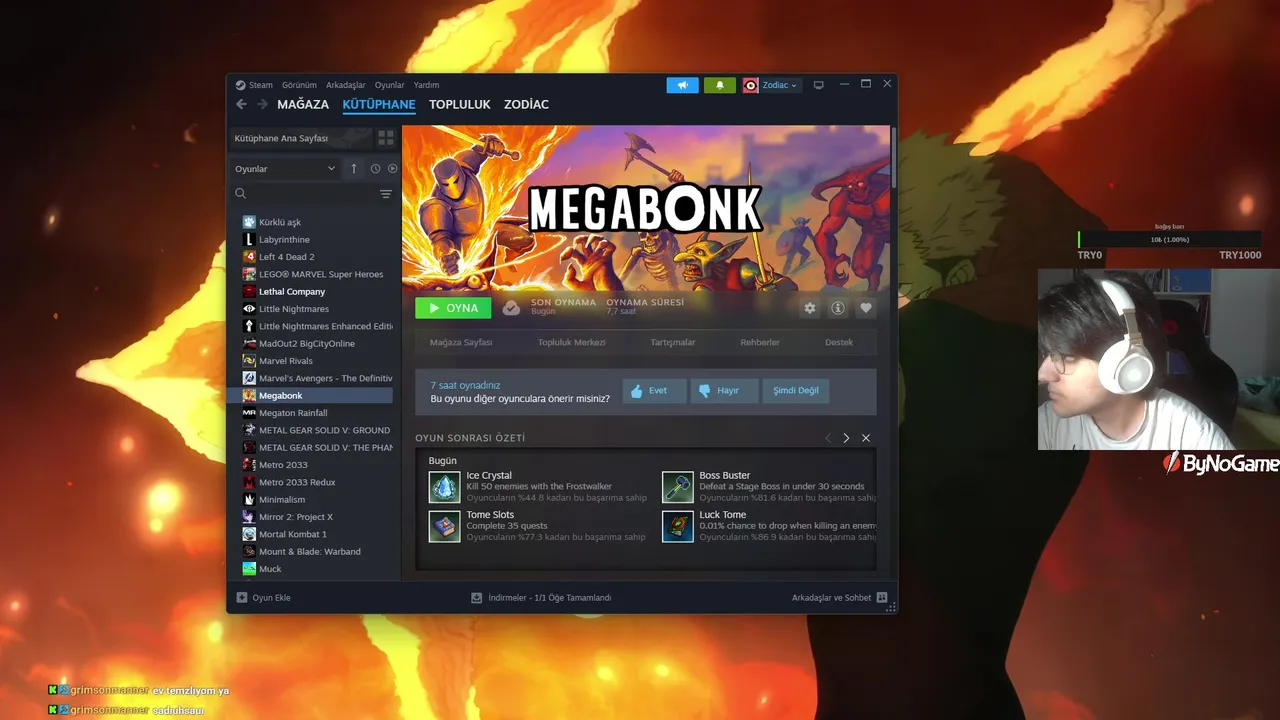Dismiss the Oyun Sonrası Özeti panel
Screen dimensions: 1280x720
[x=866, y=438]
